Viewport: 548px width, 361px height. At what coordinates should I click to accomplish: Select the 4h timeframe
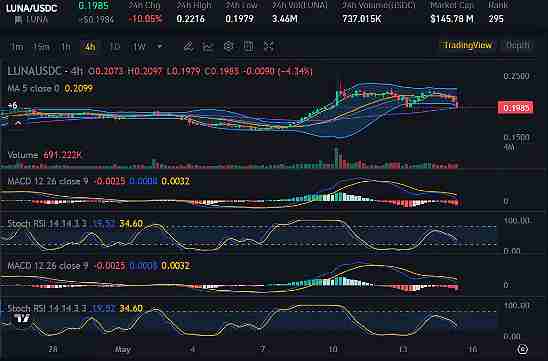point(89,47)
